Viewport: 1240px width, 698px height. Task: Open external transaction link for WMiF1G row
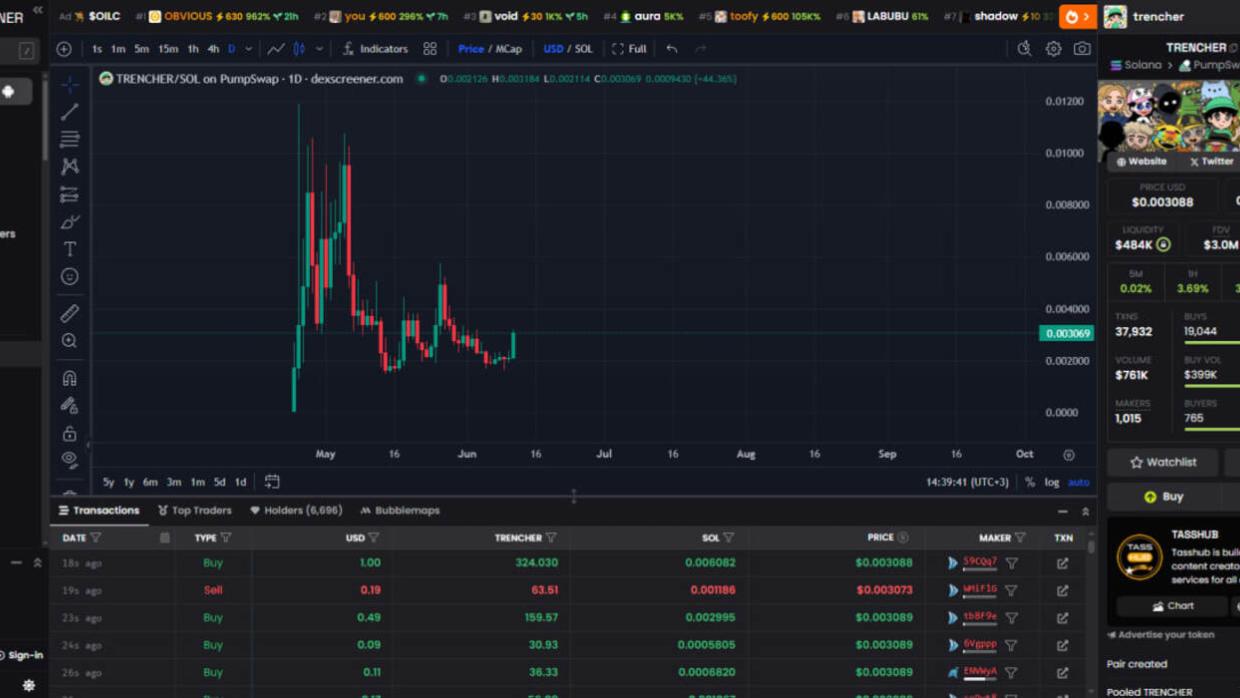[x=1063, y=590]
